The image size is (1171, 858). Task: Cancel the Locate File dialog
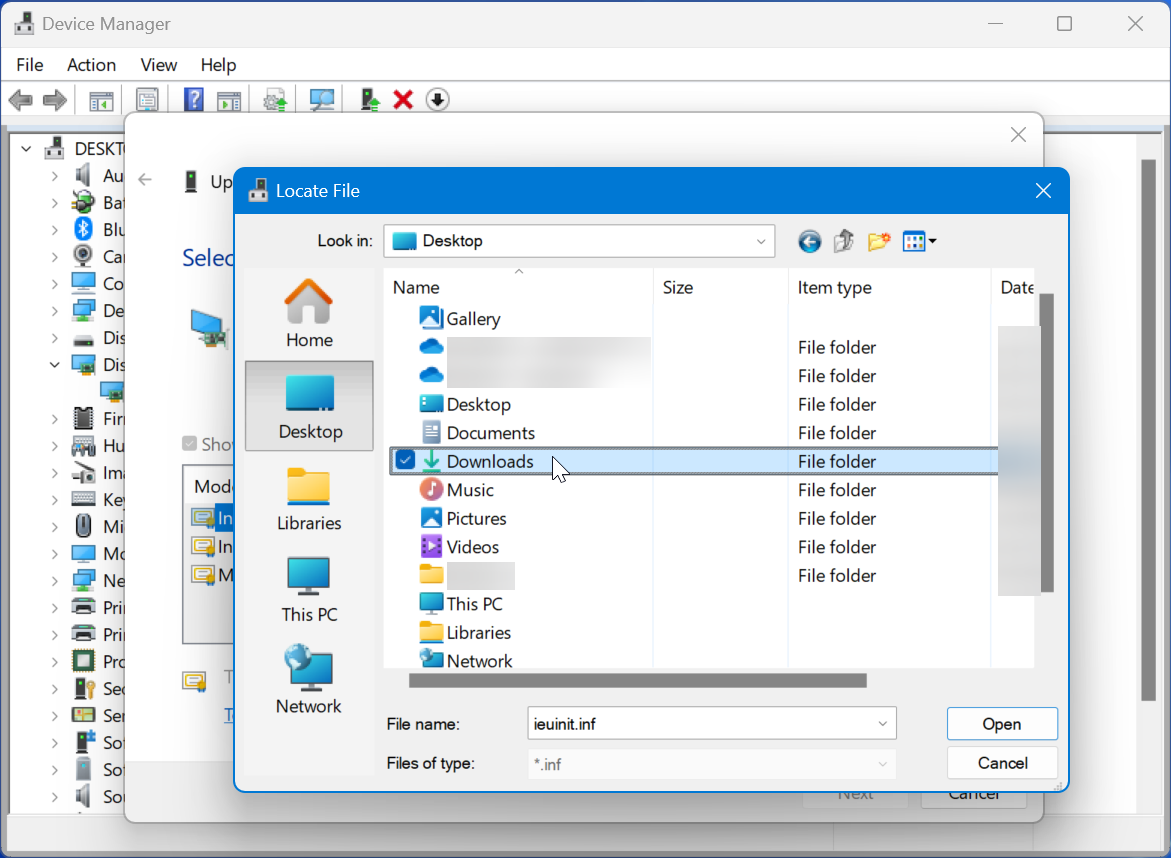(1002, 762)
